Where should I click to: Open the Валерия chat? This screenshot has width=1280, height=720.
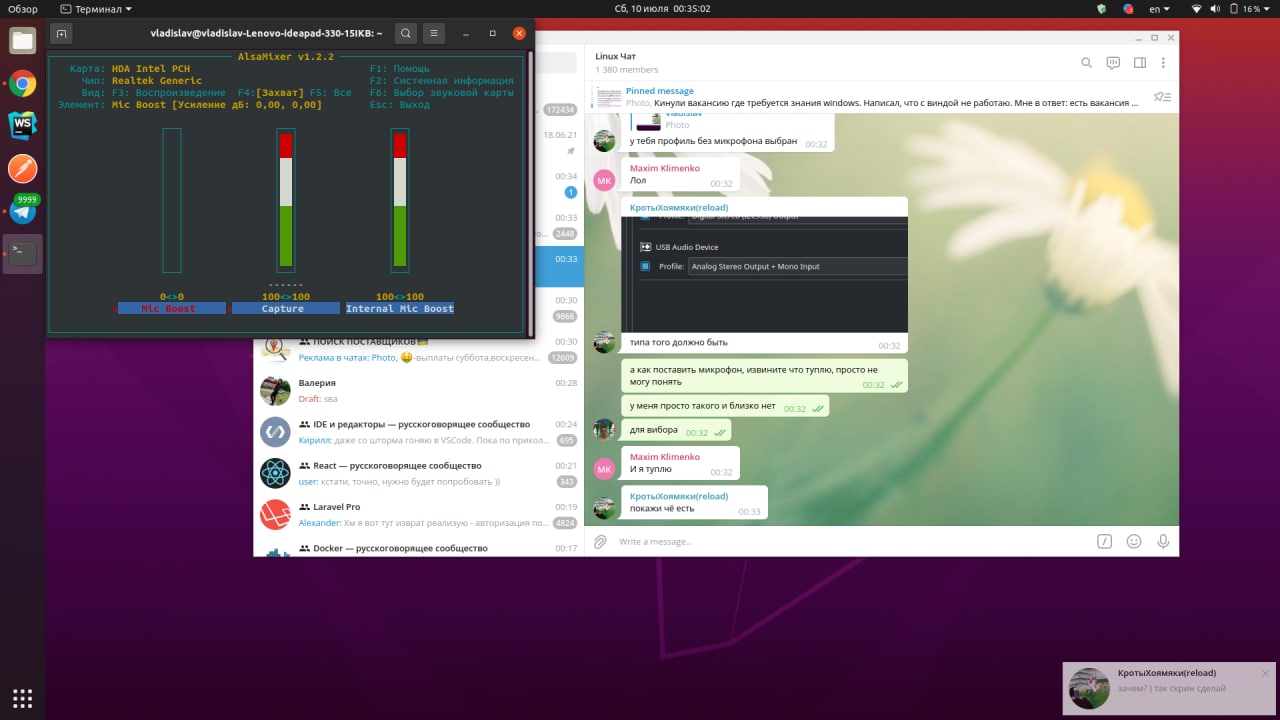click(x=418, y=390)
